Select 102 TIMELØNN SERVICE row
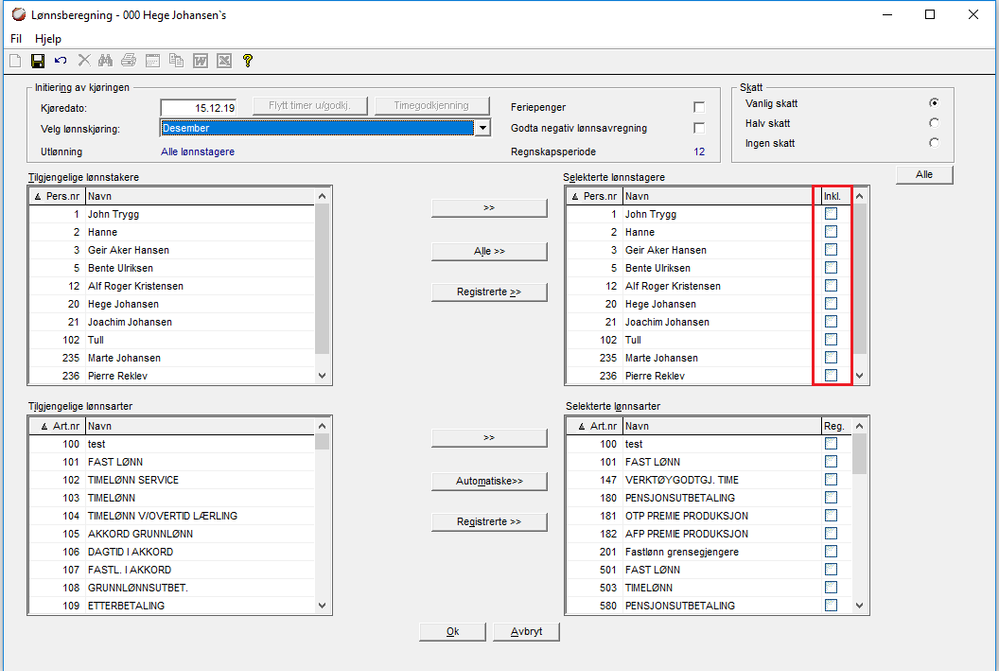Image resolution: width=999 pixels, height=671 pixels. click(x=172, y=480)
